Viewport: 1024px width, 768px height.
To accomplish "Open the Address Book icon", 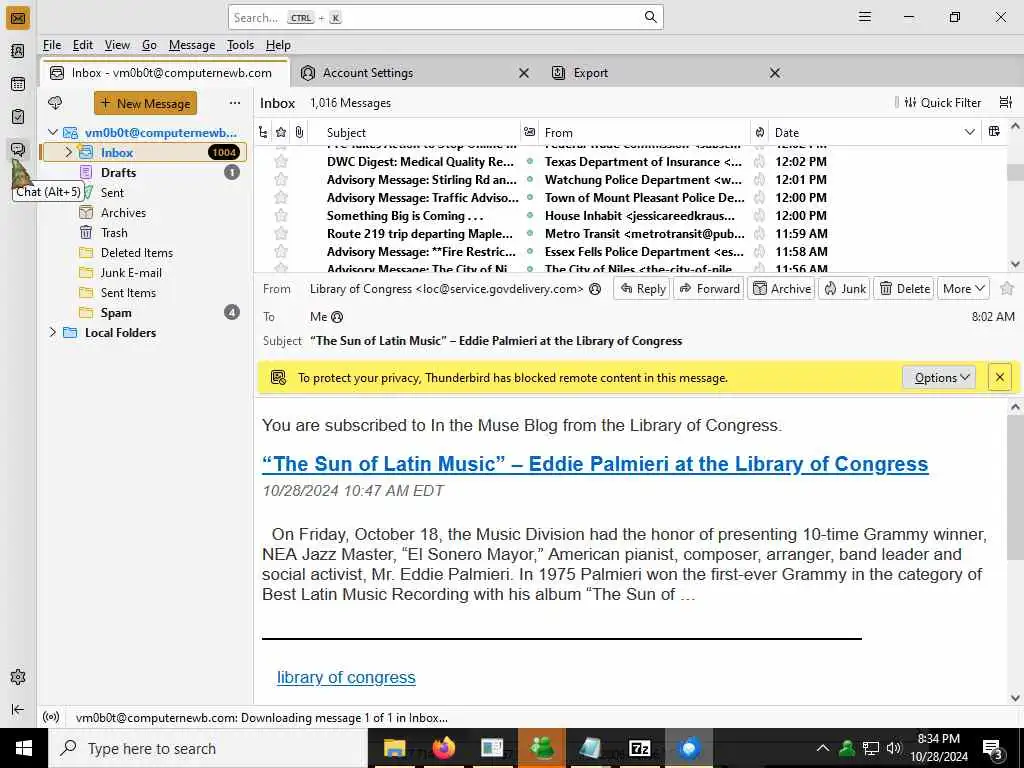I will pyautogui.click(x=18, y=51).
